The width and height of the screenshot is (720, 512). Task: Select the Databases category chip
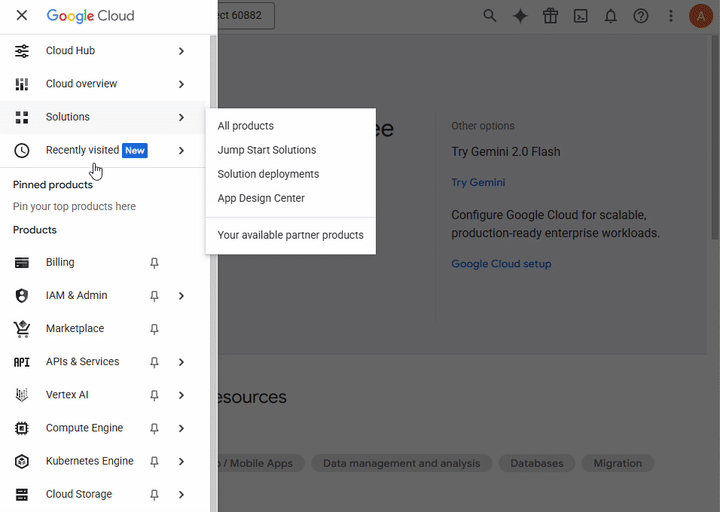(x=537, y=463)
